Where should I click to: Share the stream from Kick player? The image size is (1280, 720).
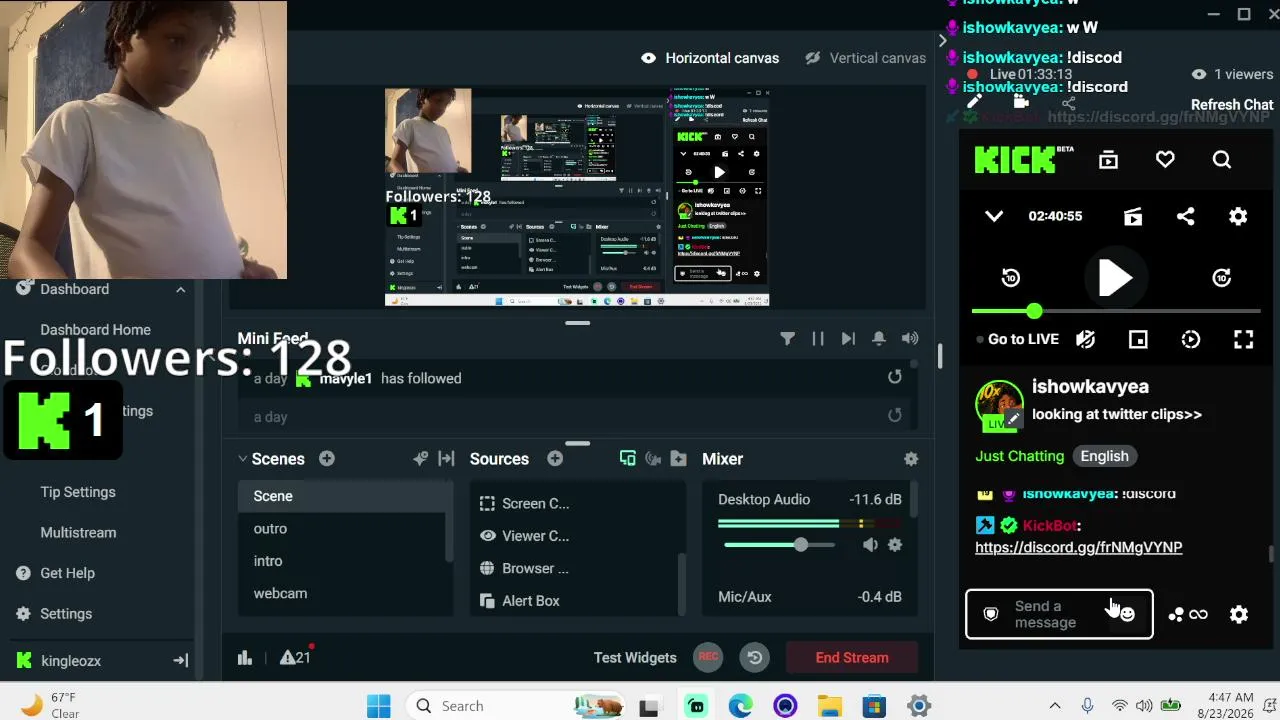pyautogui.click(x=1185, y=216)
